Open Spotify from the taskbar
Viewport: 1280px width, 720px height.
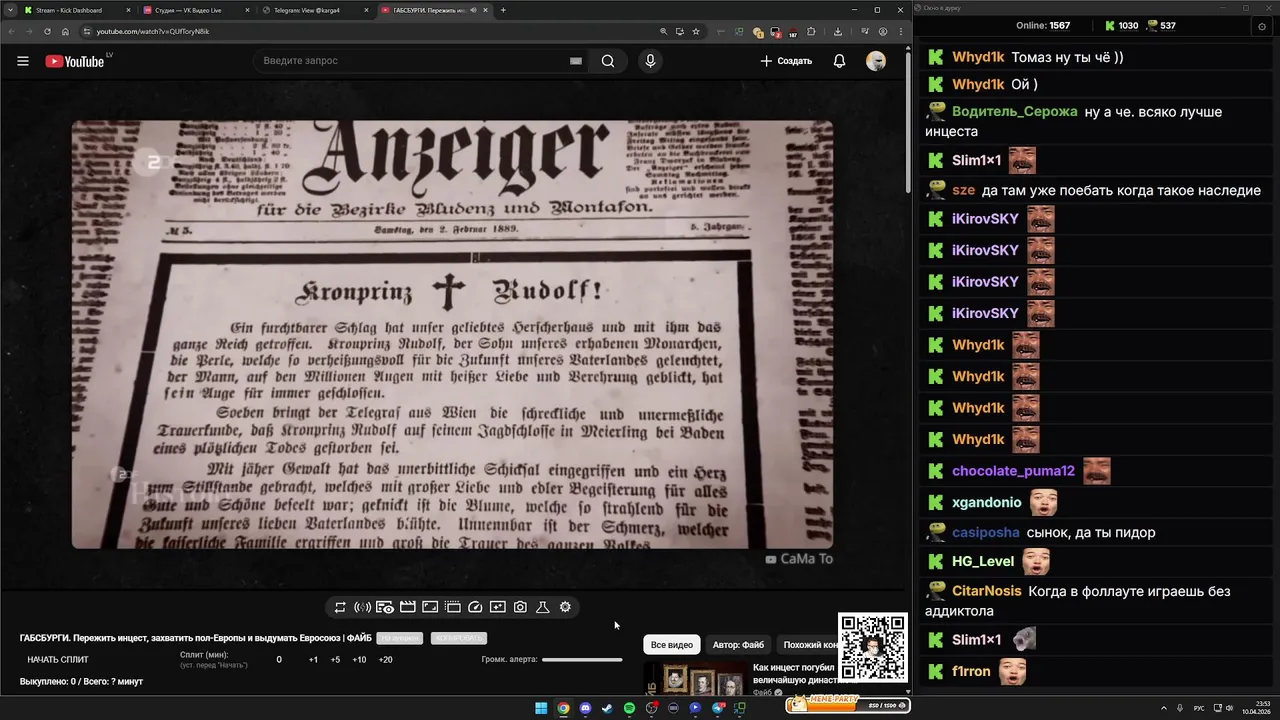pos(629,708)
